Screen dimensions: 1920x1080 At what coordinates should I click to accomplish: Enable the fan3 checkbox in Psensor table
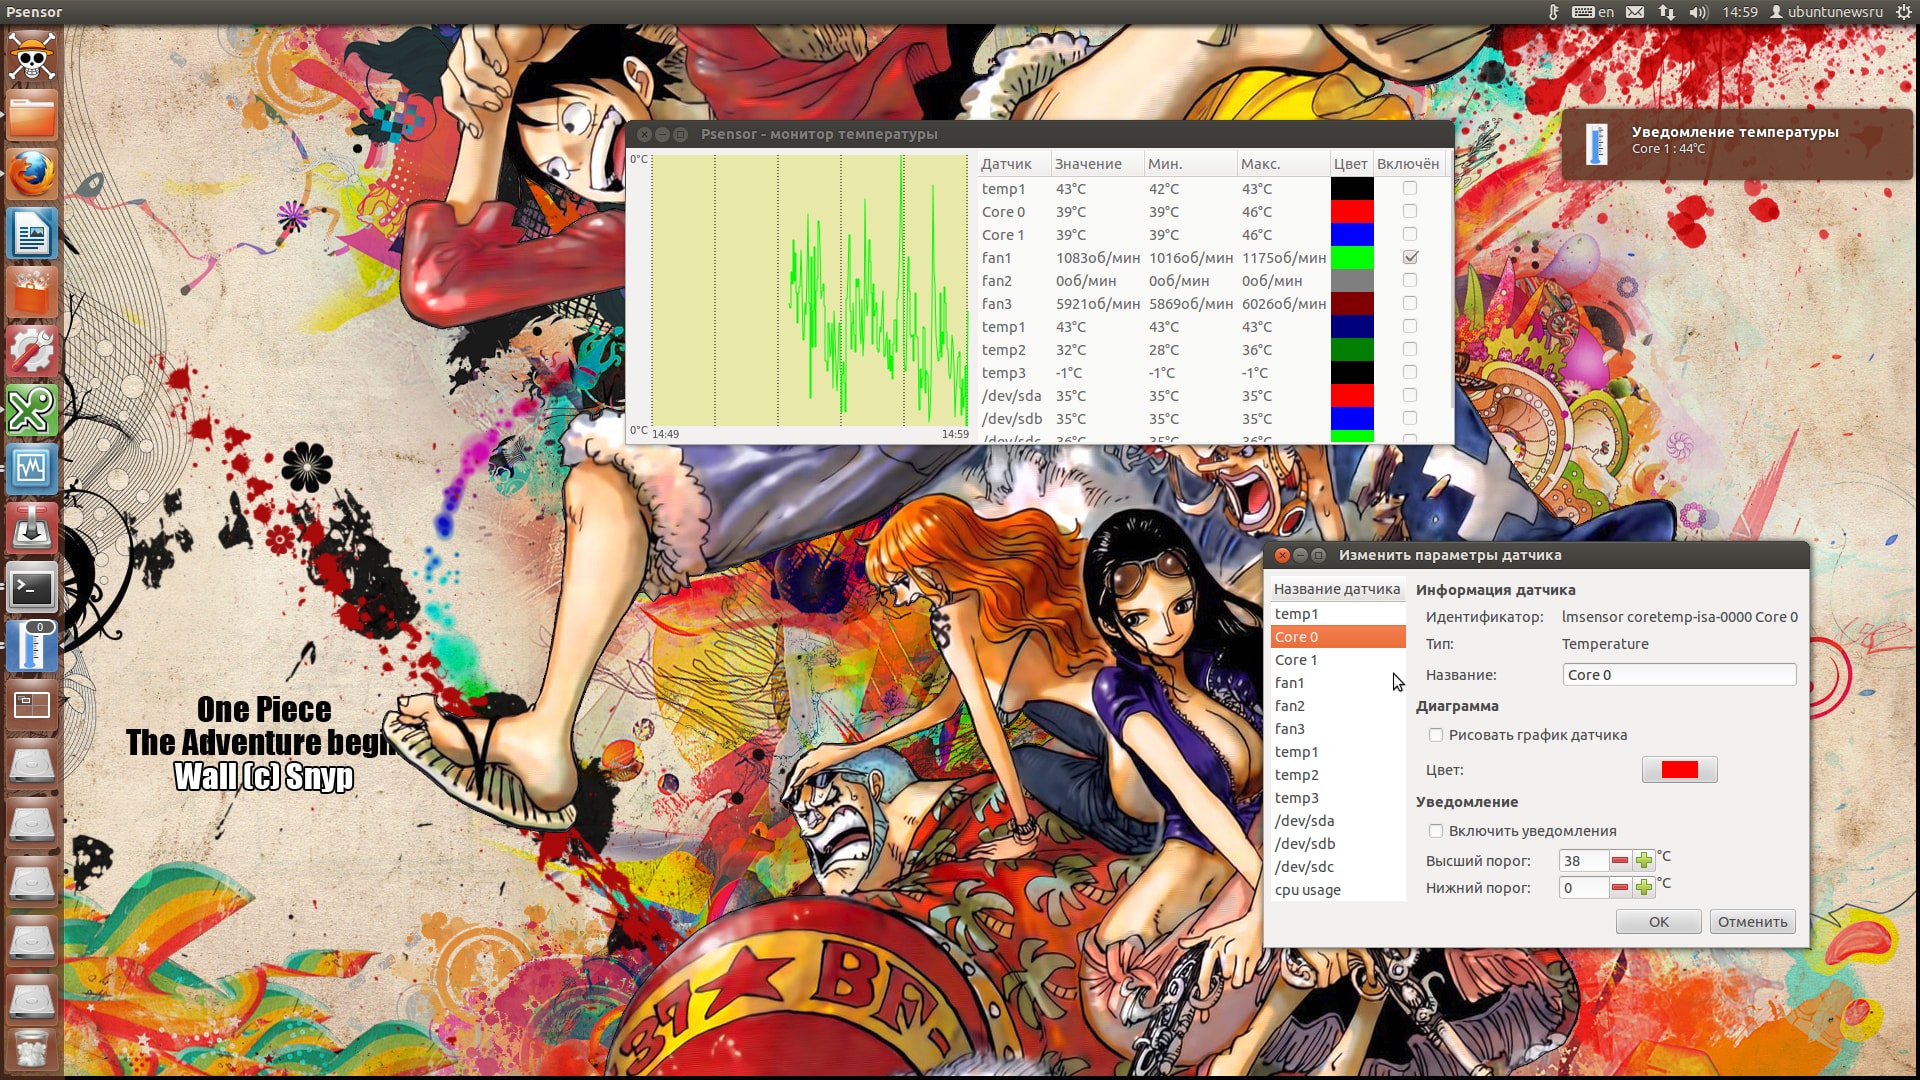point(1410,303)
